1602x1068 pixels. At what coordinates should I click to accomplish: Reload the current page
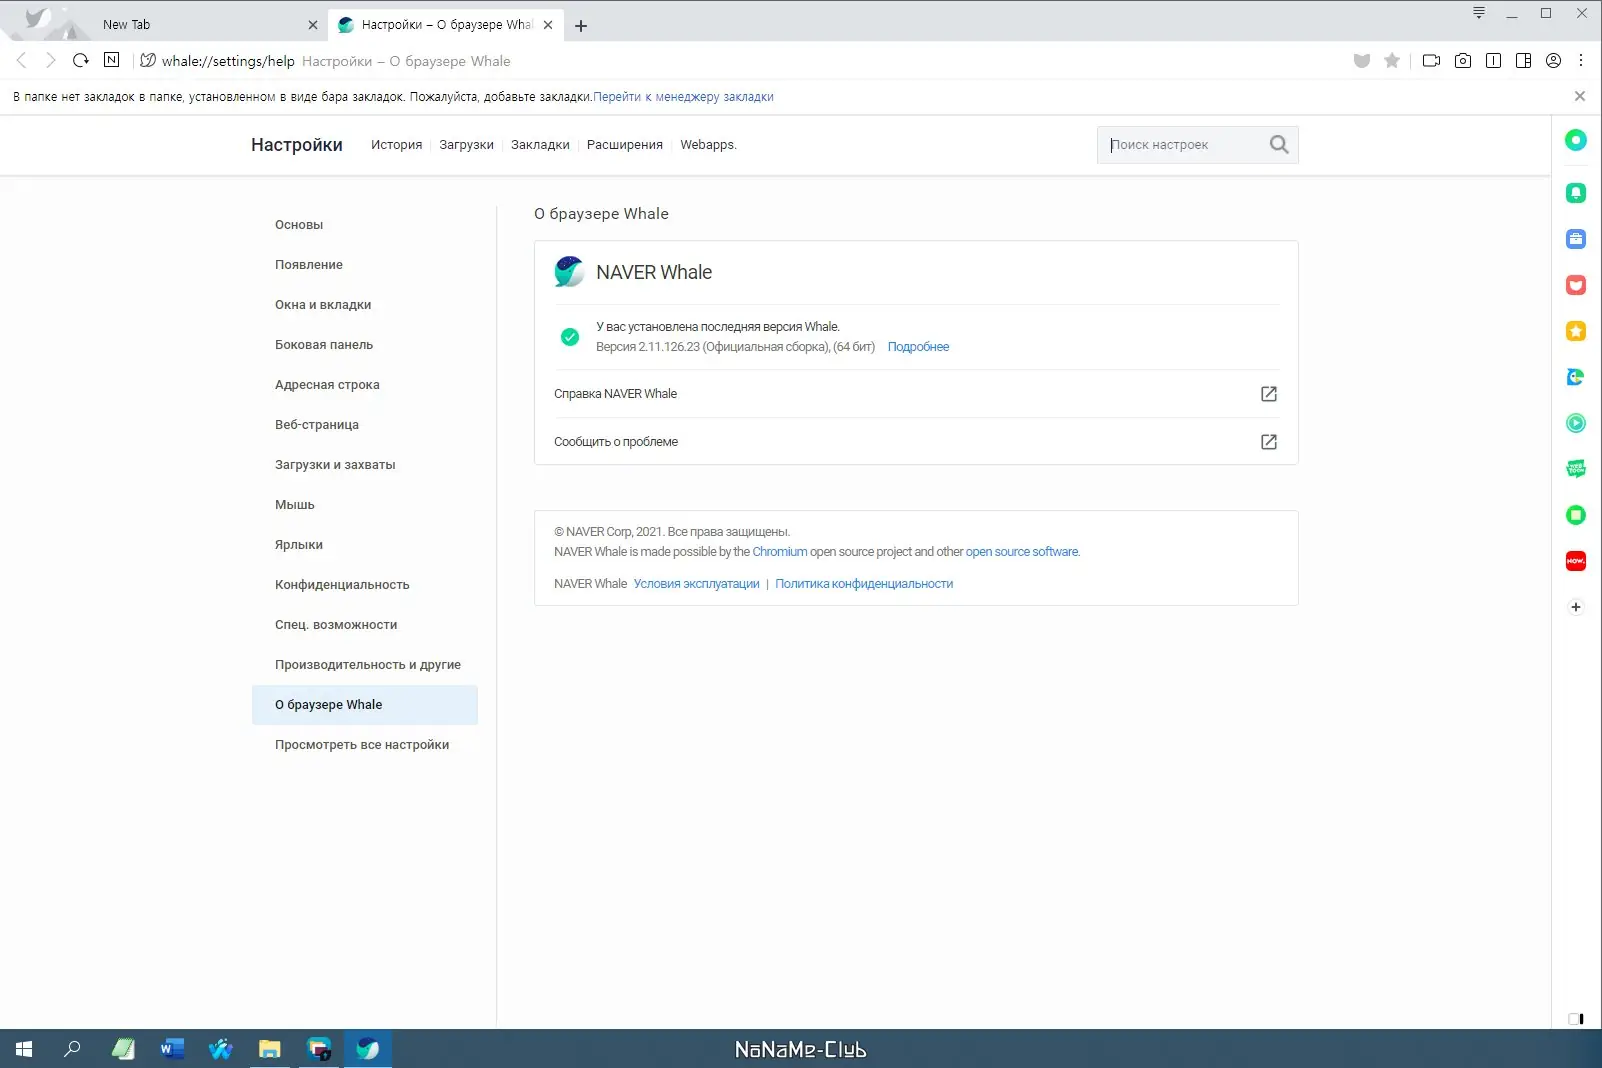81,60
